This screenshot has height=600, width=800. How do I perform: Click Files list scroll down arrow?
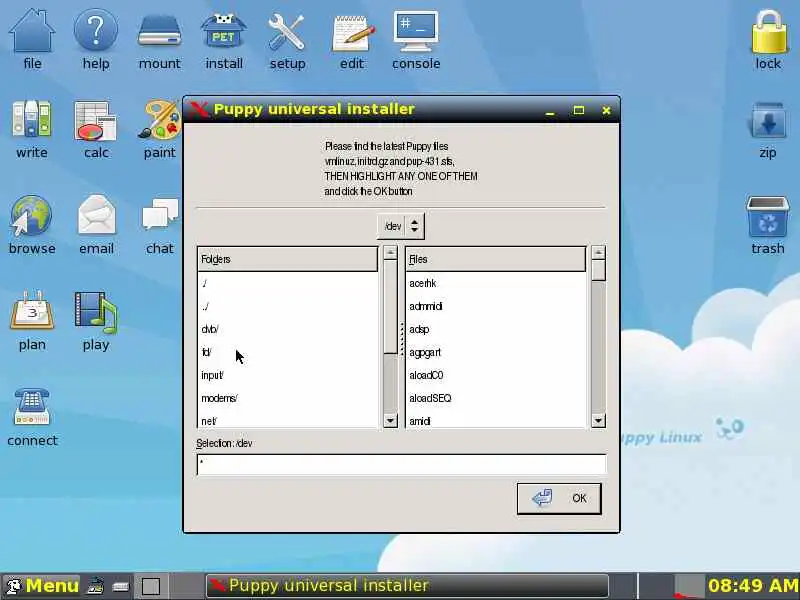[x=598, y=420]
